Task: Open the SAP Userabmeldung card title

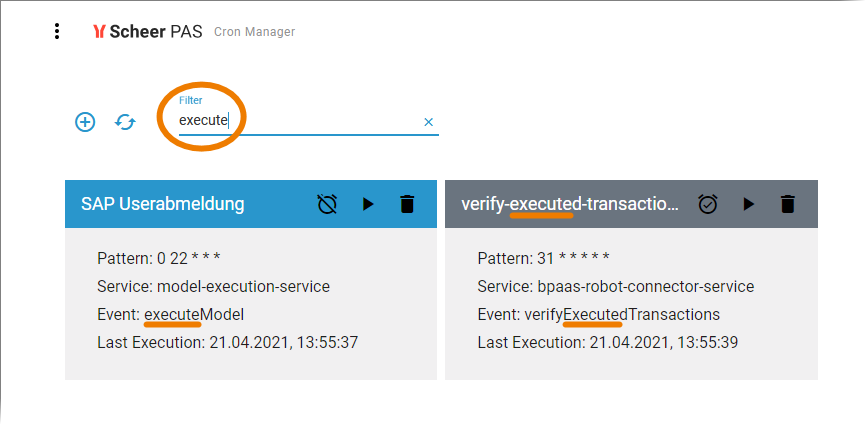Action: [x=163, y=204]
